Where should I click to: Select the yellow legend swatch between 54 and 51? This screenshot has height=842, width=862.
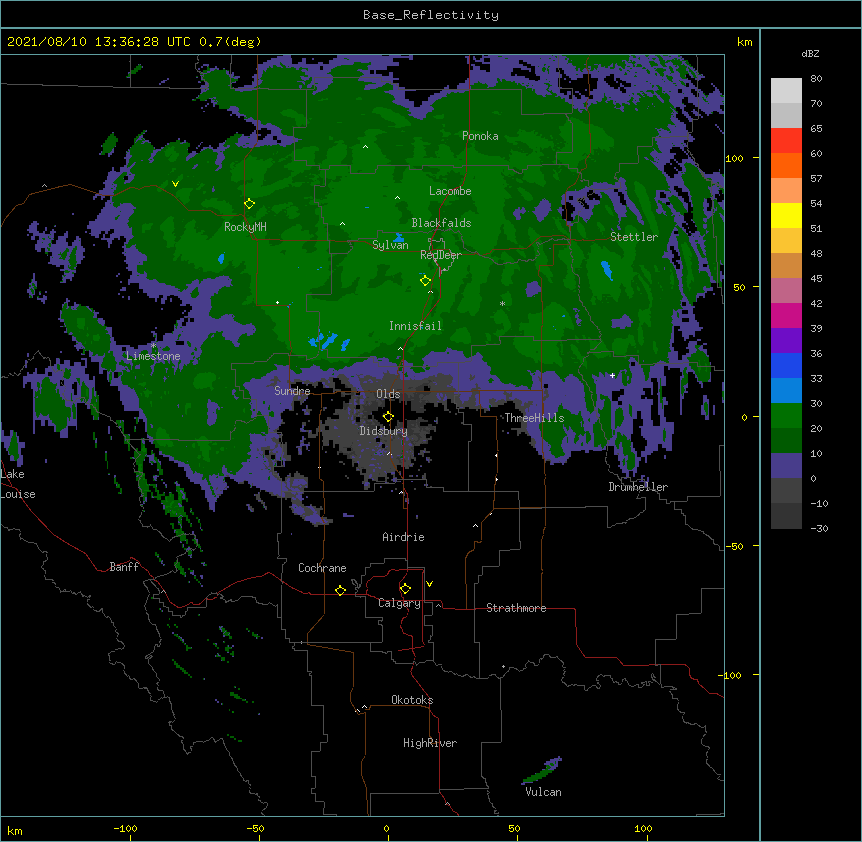(x=786, y=215)
